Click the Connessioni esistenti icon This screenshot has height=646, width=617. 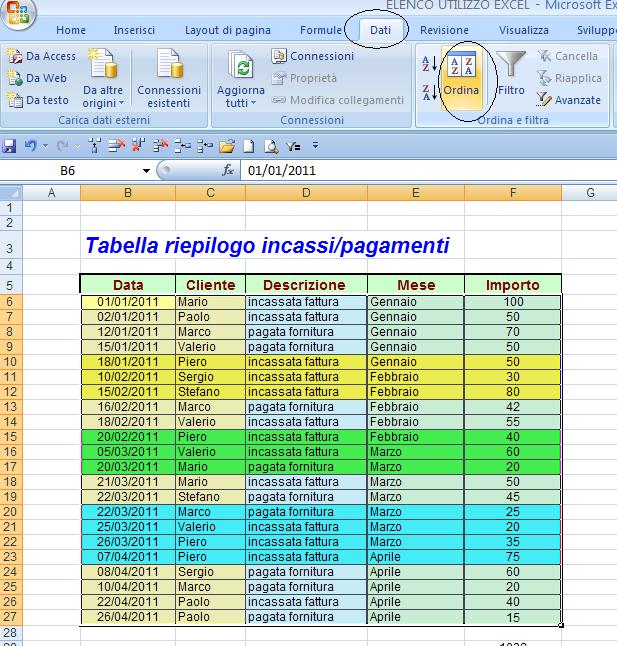click(x=169, y=65)
